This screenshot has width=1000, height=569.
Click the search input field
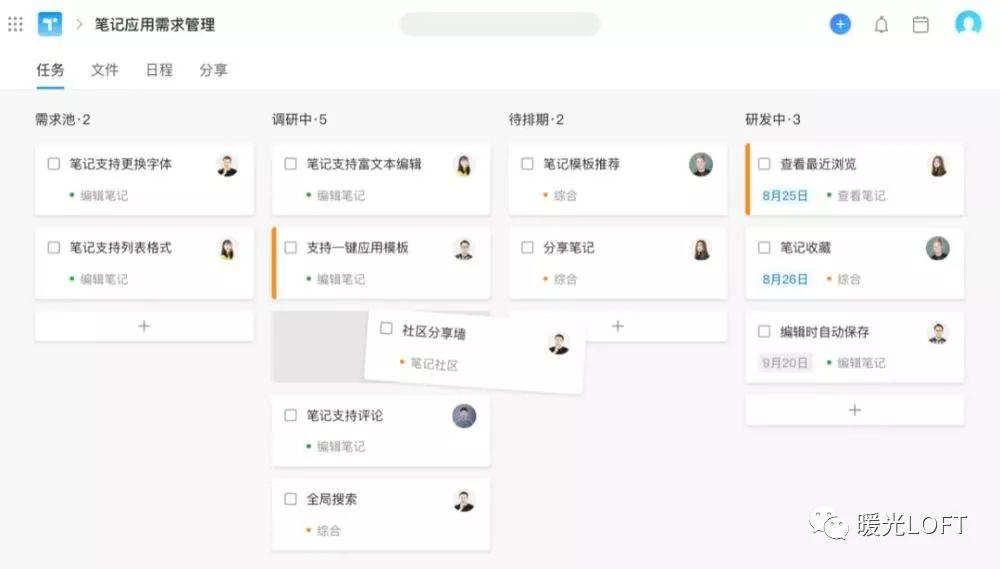(500, 24)
